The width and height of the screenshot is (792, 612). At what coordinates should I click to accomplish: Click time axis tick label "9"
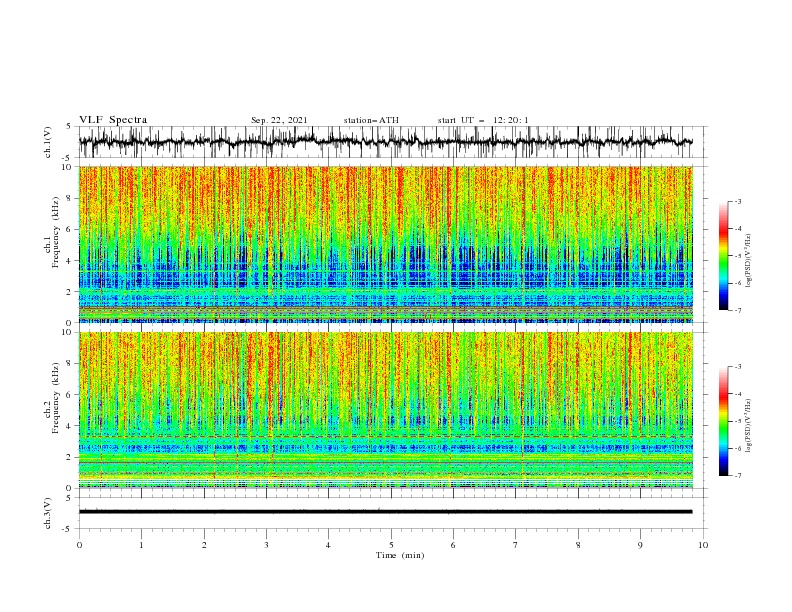pos(640,545)
